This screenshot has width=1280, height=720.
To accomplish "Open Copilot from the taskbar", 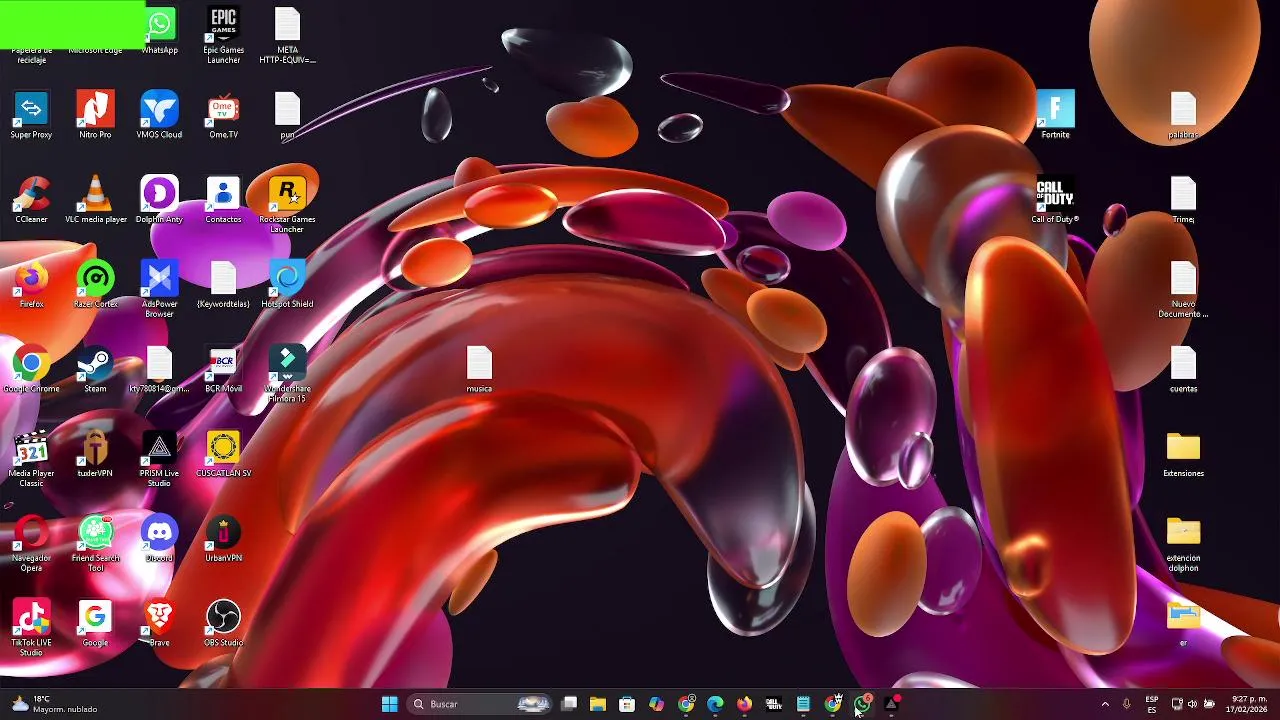I will 656,704.
